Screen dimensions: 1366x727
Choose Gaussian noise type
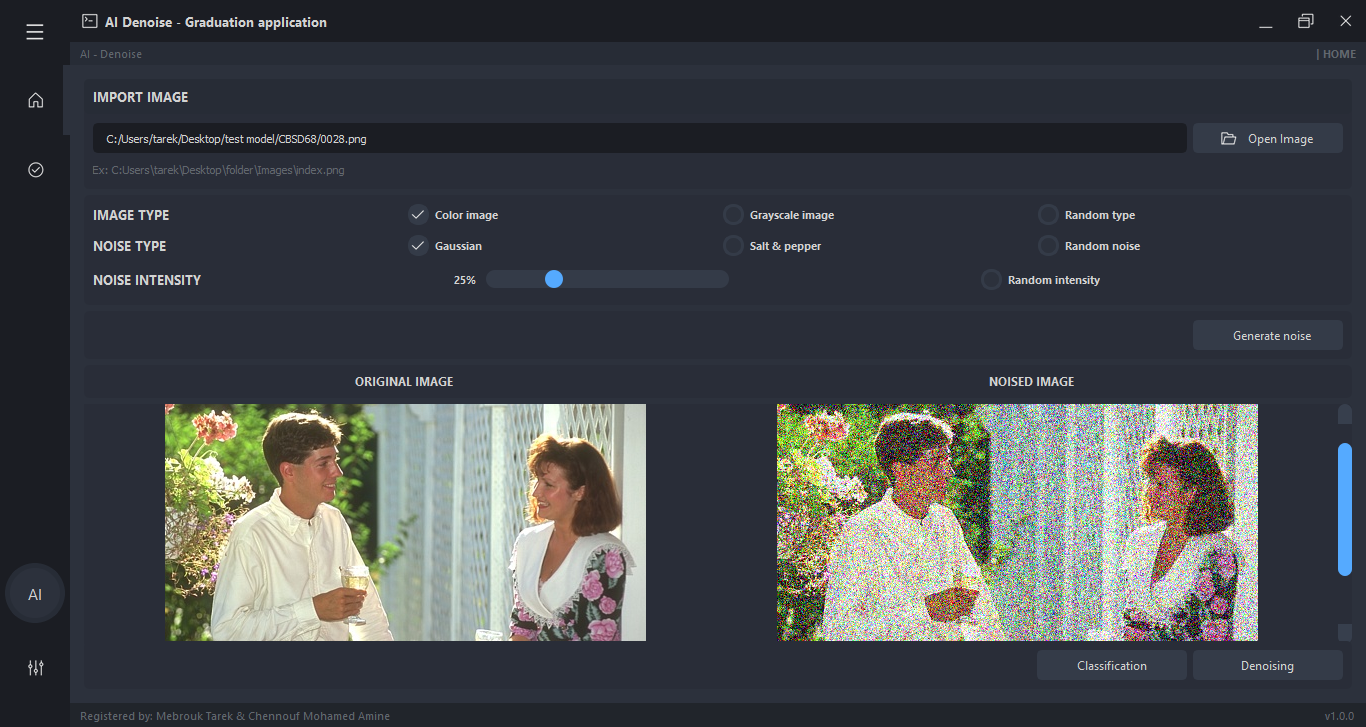tap(419, 246)
